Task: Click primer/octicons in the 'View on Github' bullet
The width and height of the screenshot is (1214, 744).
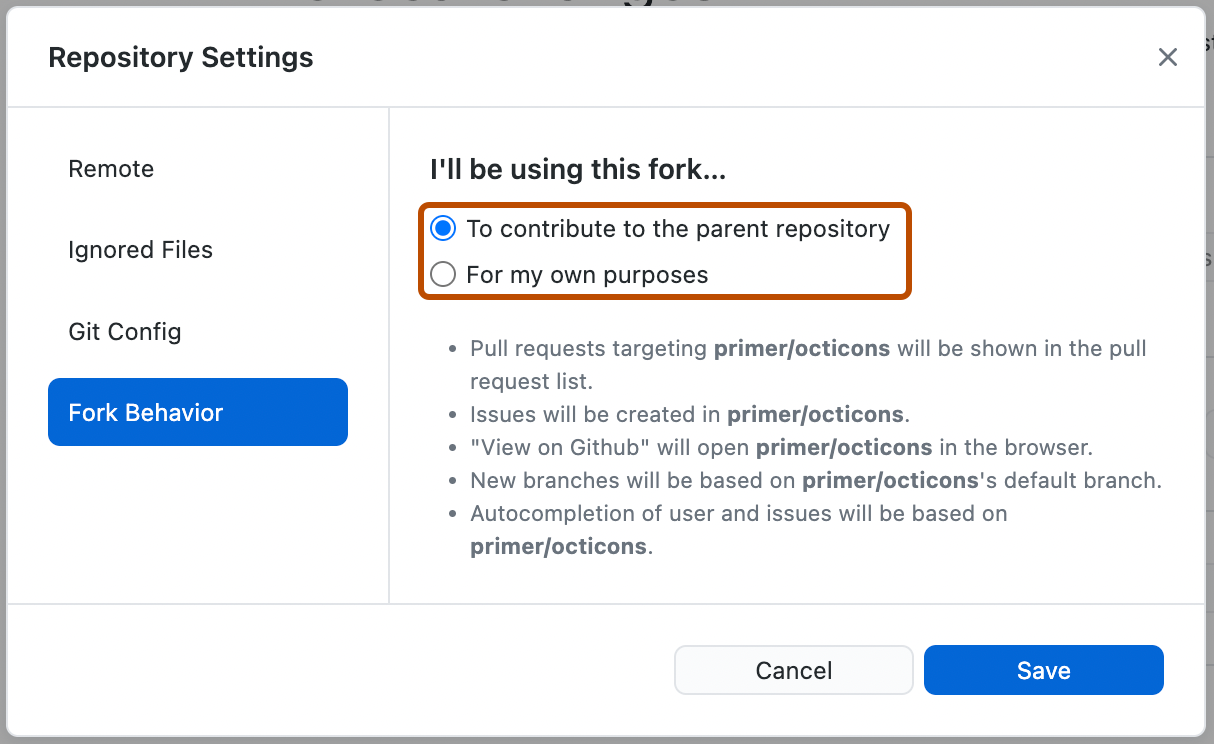Action: [x=843, y=447]
